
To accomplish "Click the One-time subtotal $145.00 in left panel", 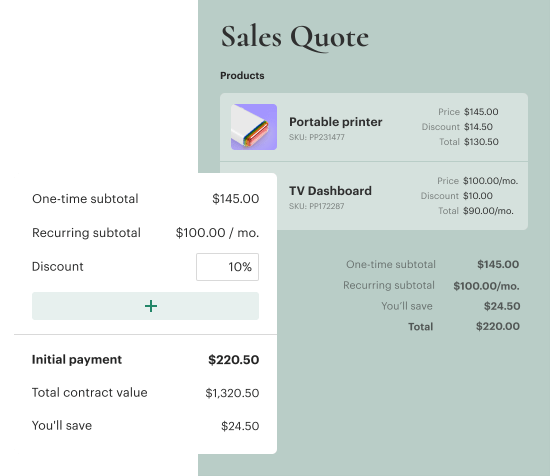I will pyautogui.click(x=236, y=199).
